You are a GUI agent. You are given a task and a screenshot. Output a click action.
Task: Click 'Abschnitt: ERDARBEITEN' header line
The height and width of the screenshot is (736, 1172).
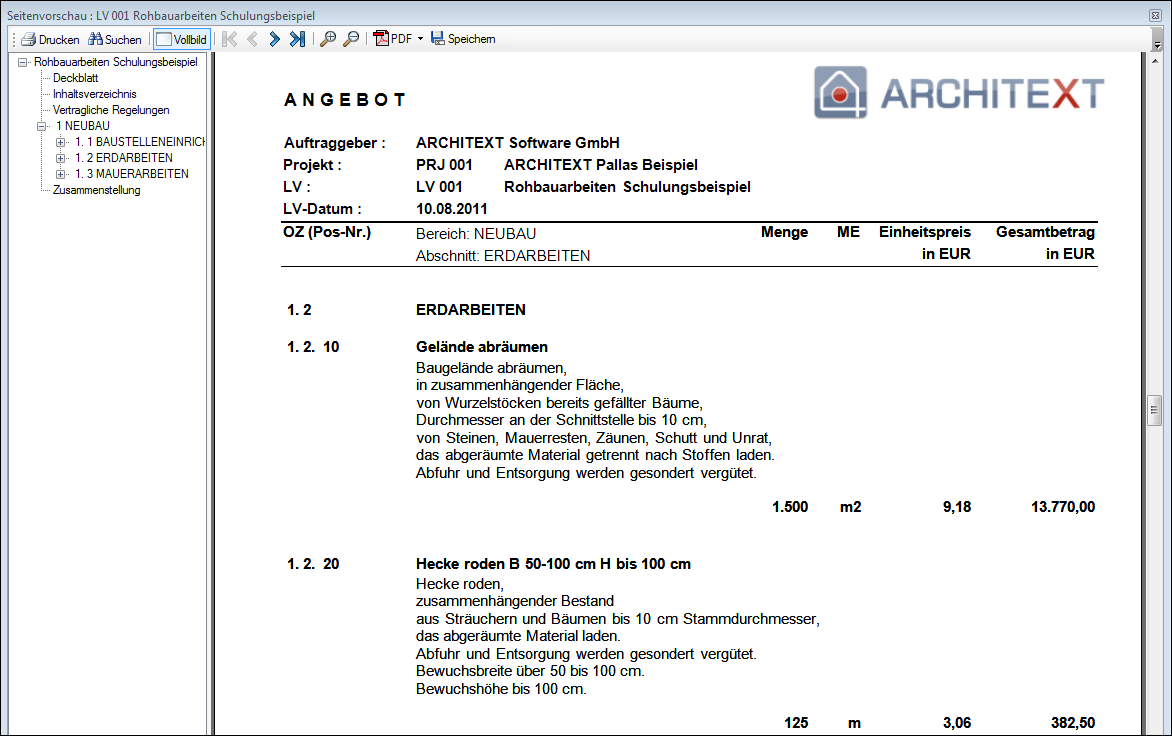(x=503, y=256)
